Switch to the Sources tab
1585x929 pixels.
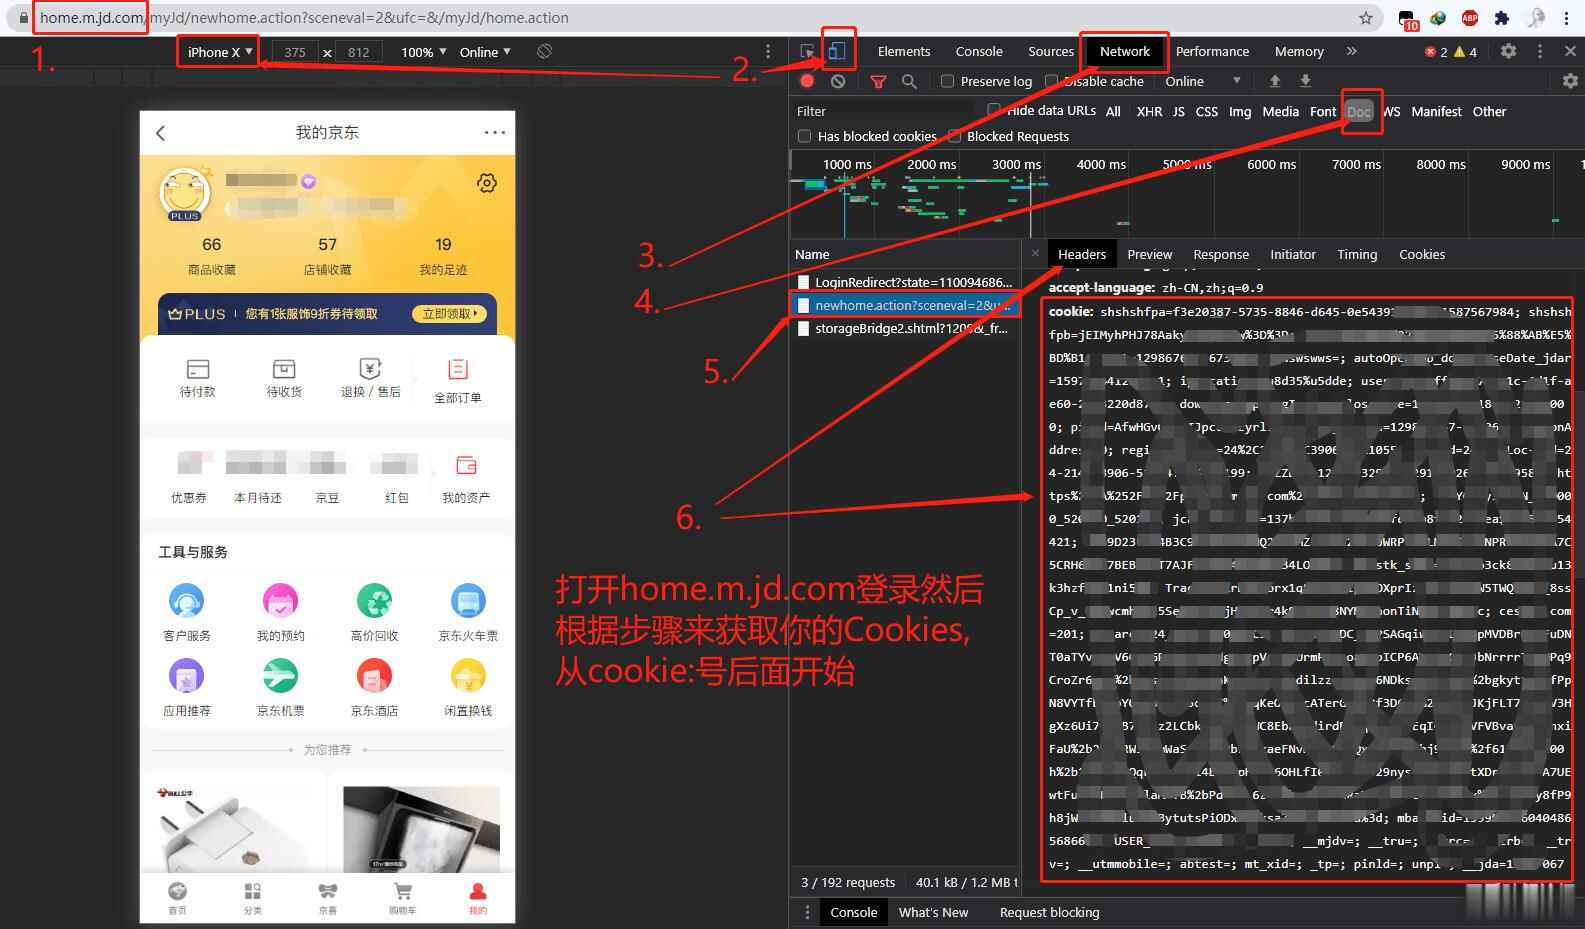point(1051,51)
